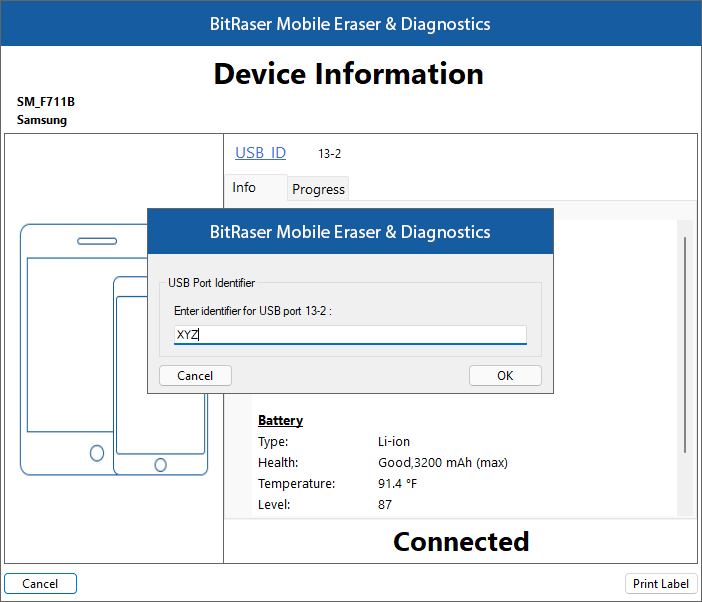The image size is (702, 602).
Task: Click the Health: label
Action: click(278, 462)
